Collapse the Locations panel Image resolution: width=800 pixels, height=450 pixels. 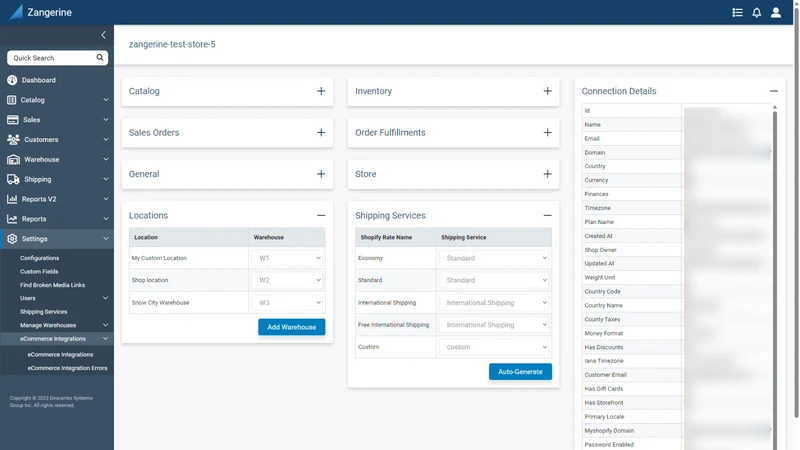321,215
